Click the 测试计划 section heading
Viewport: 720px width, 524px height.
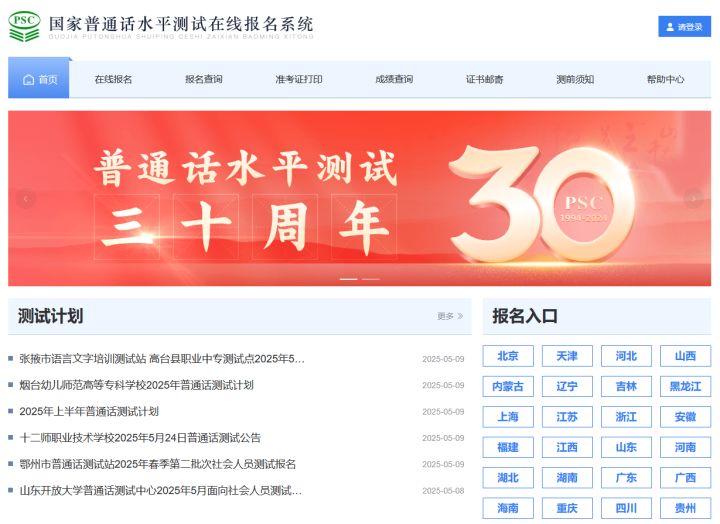click(51, 316)
